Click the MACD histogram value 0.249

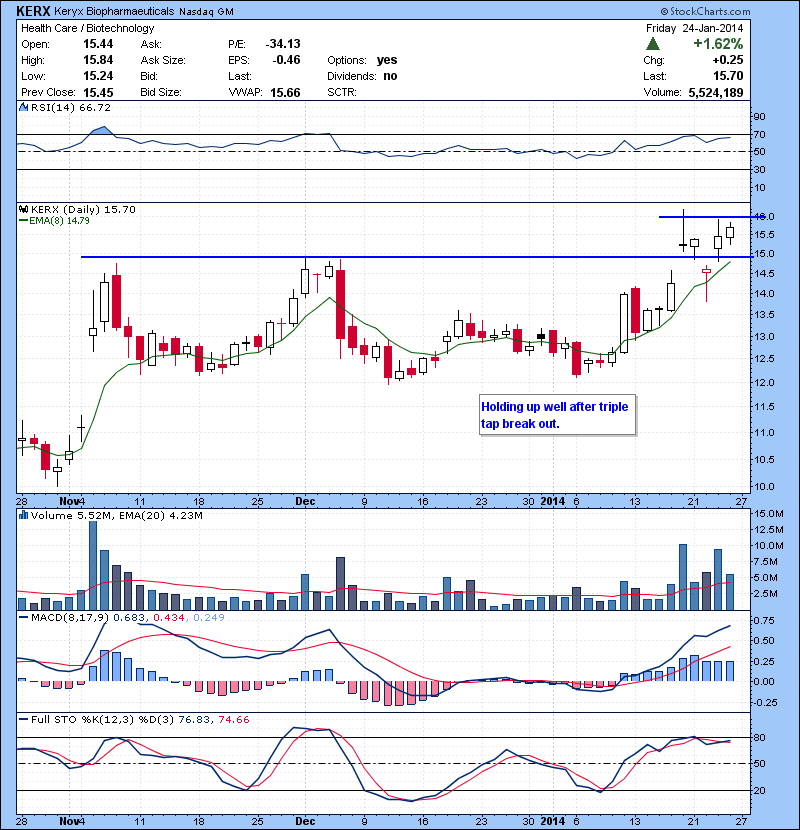(209, 617)
